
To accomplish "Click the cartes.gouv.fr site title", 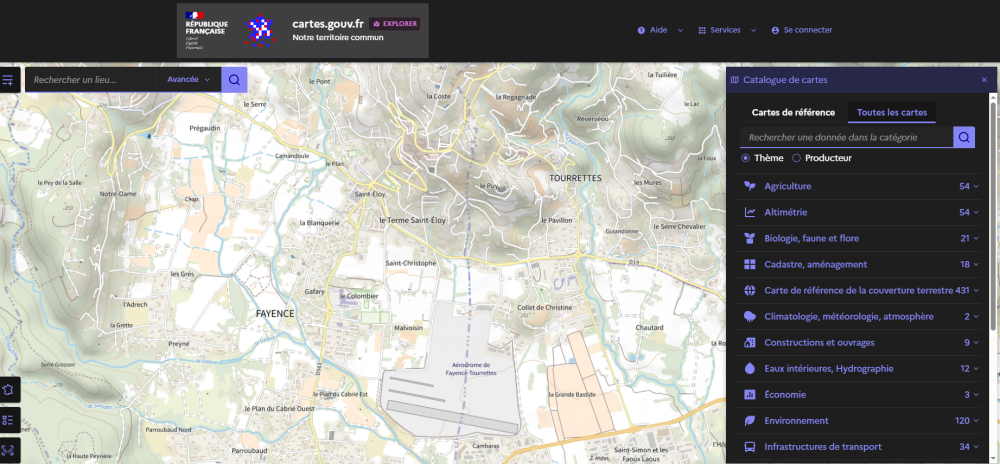I will coord(328,24).
